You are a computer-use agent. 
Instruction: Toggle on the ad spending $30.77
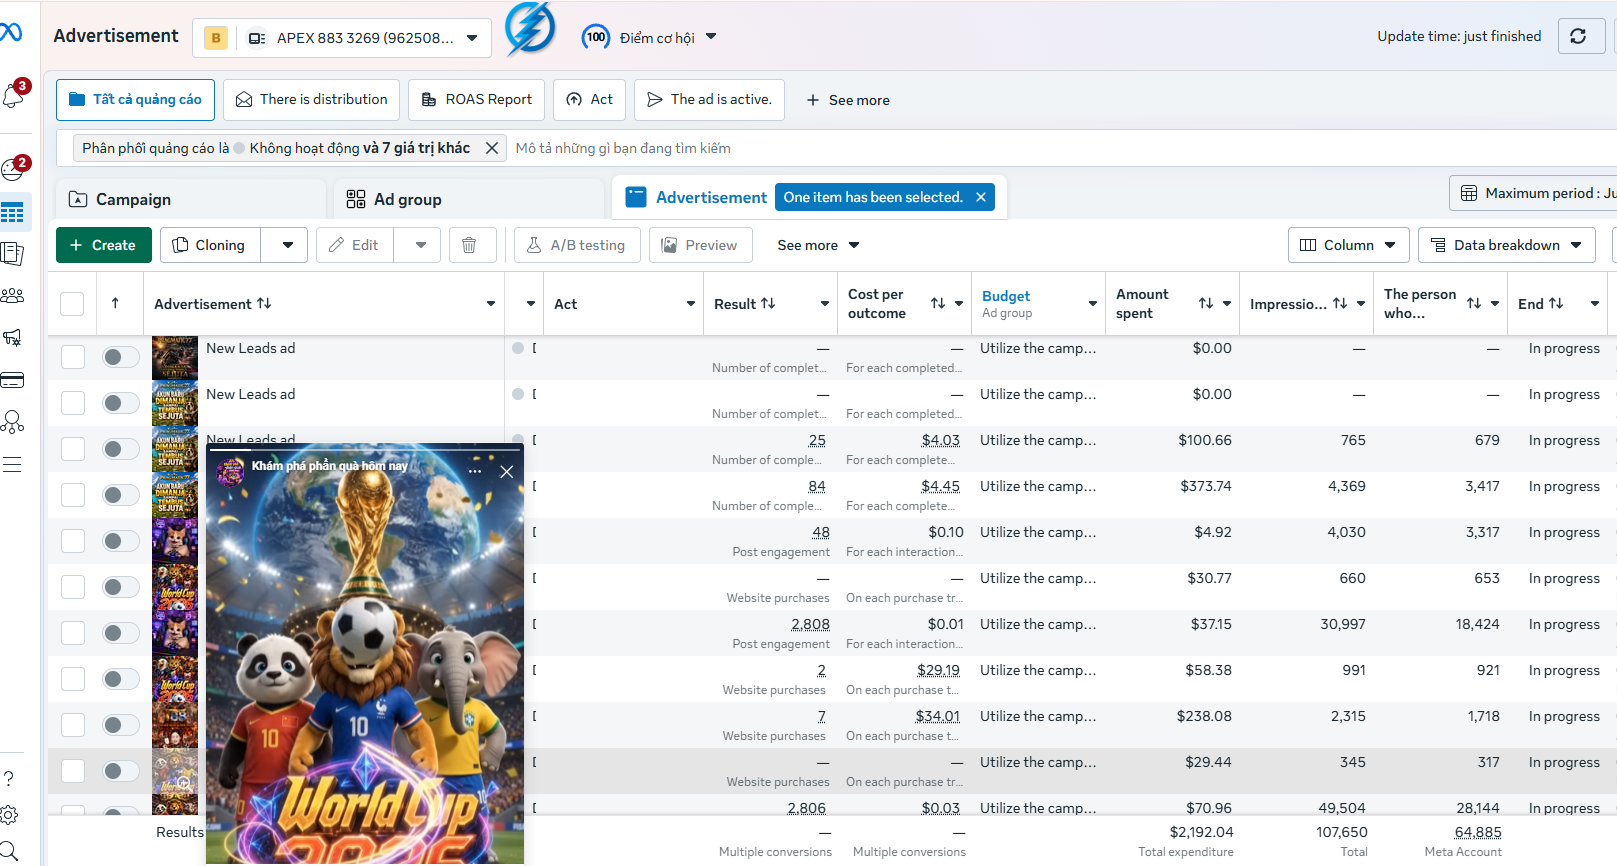tap(121, 587)
